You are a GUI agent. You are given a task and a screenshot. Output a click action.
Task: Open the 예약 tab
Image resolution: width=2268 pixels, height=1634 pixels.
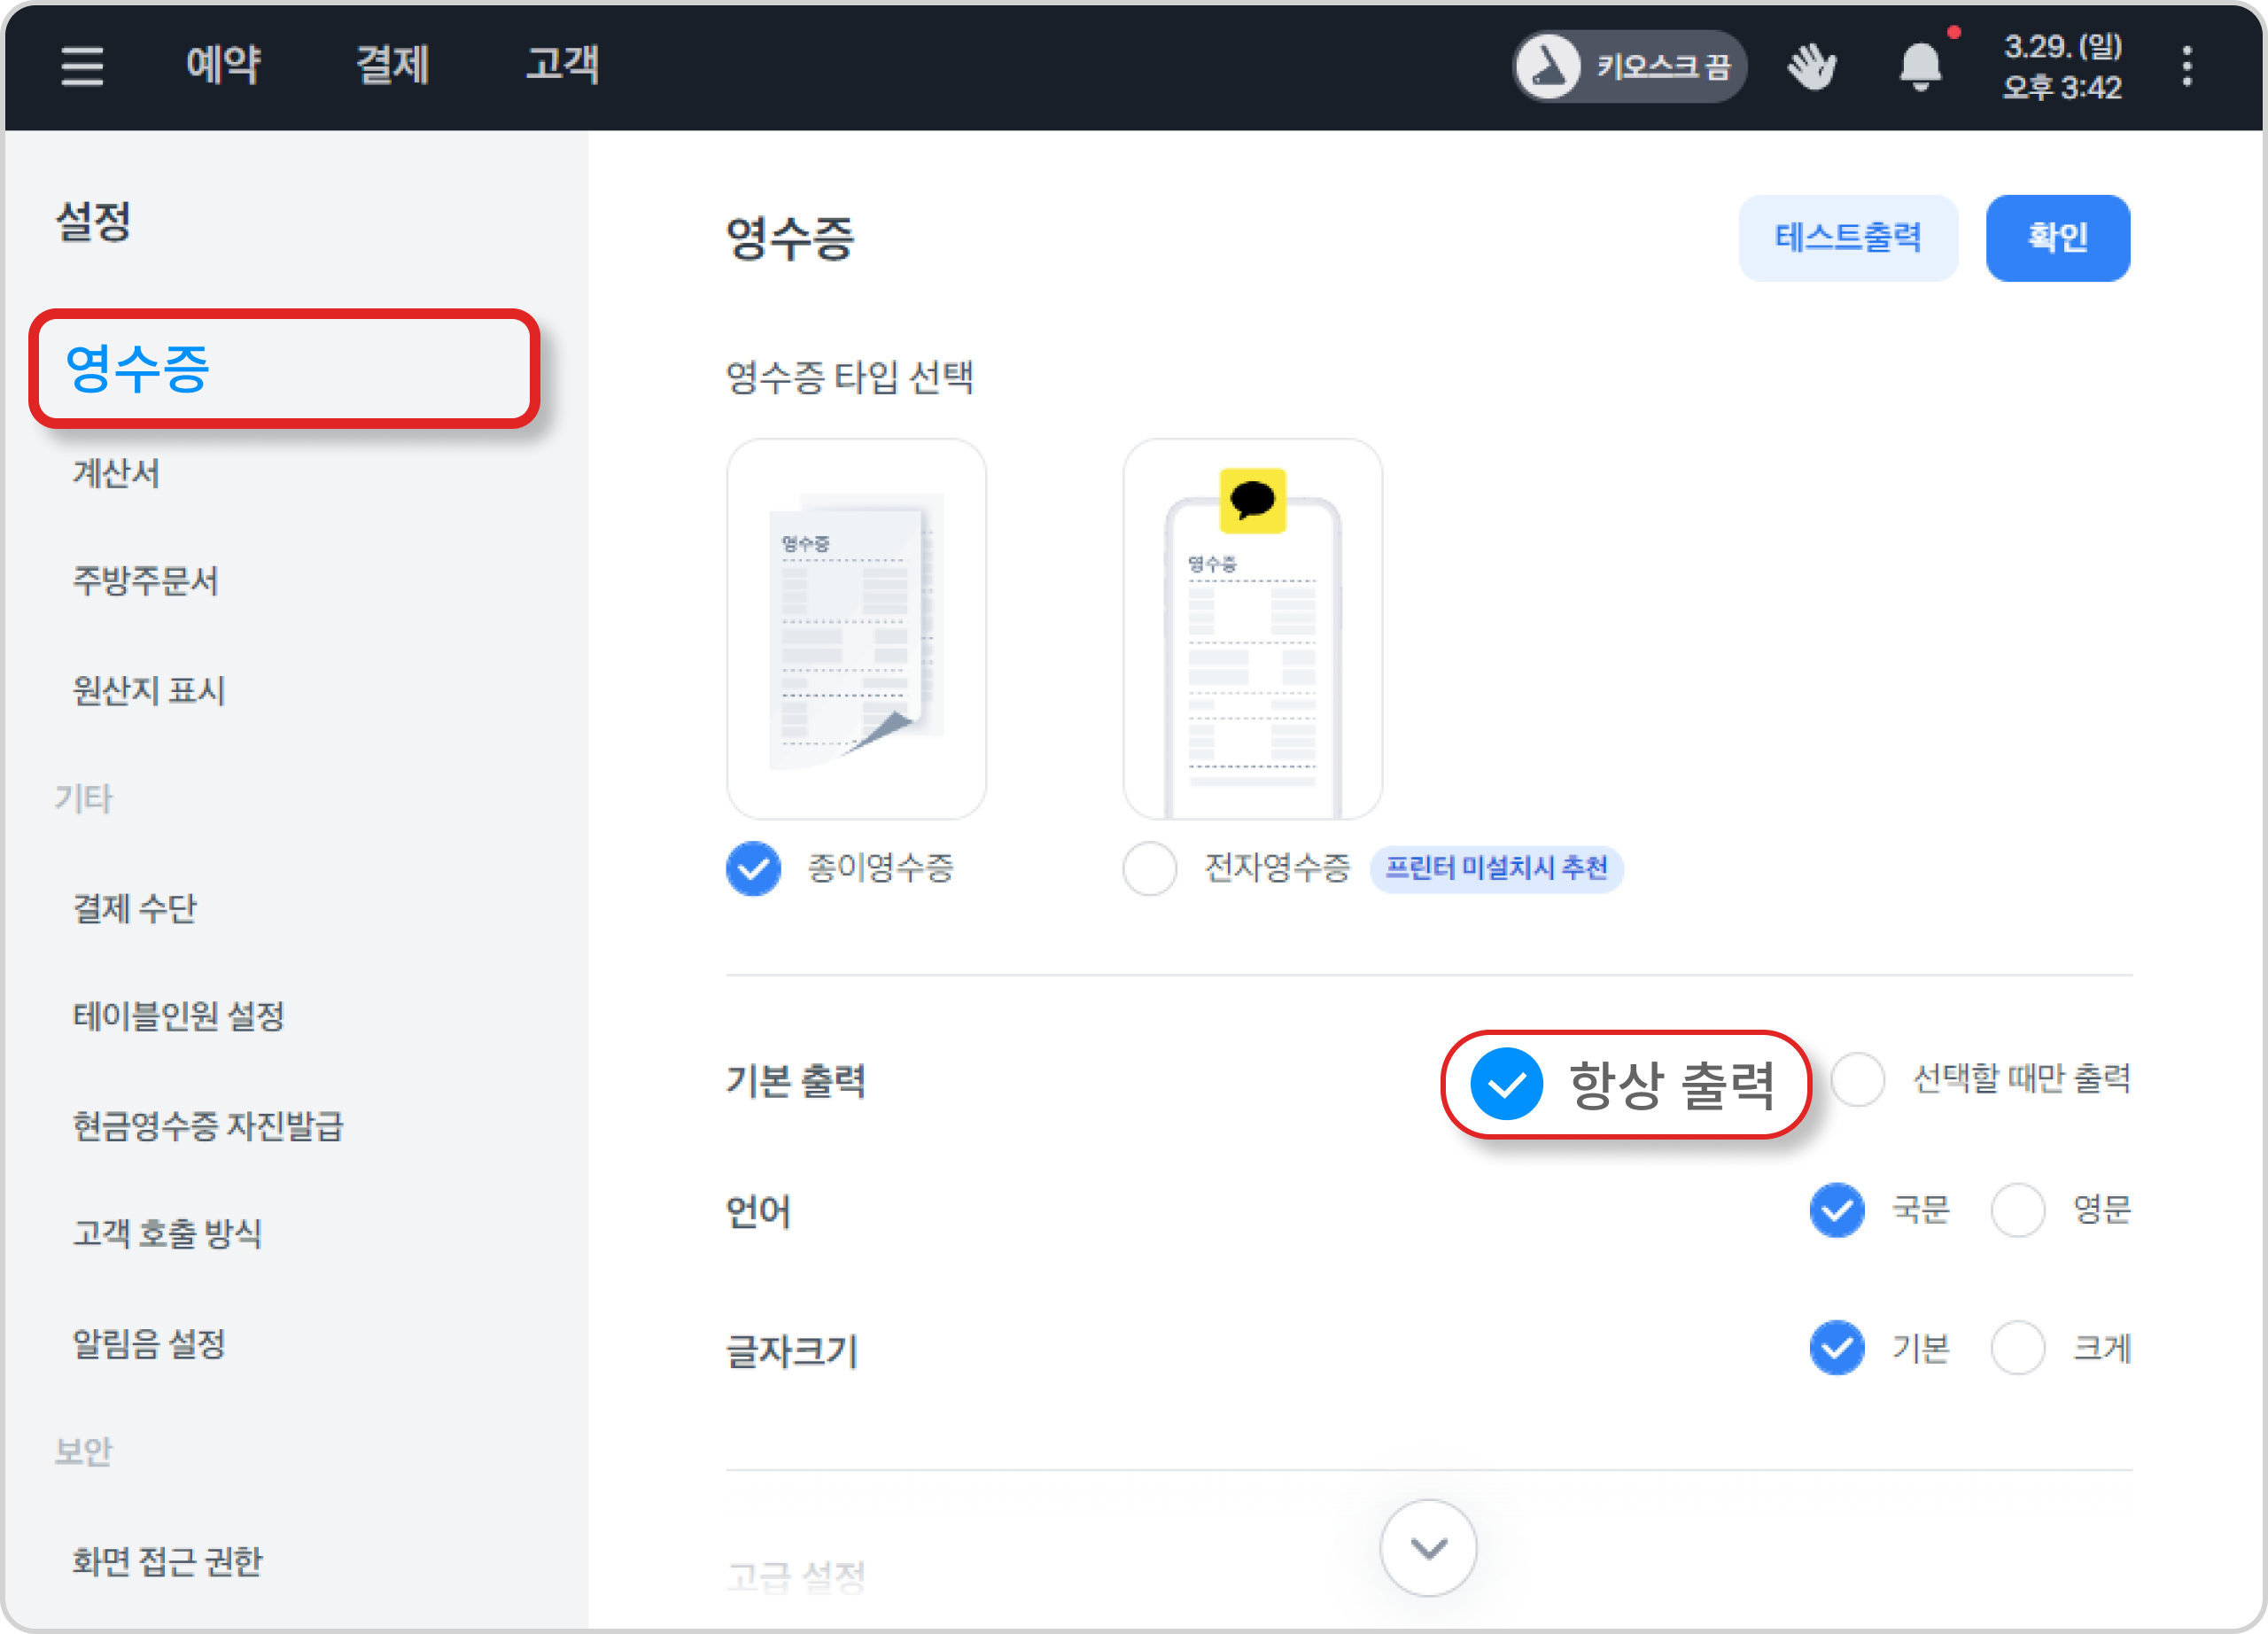[224, 66]
